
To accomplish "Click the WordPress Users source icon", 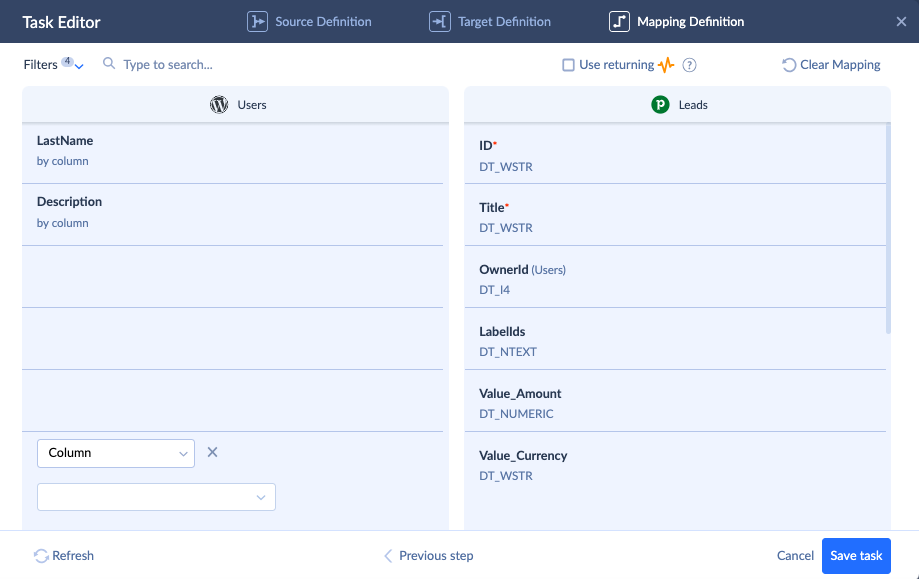I will pyautogui.click(x=219, y=105).
